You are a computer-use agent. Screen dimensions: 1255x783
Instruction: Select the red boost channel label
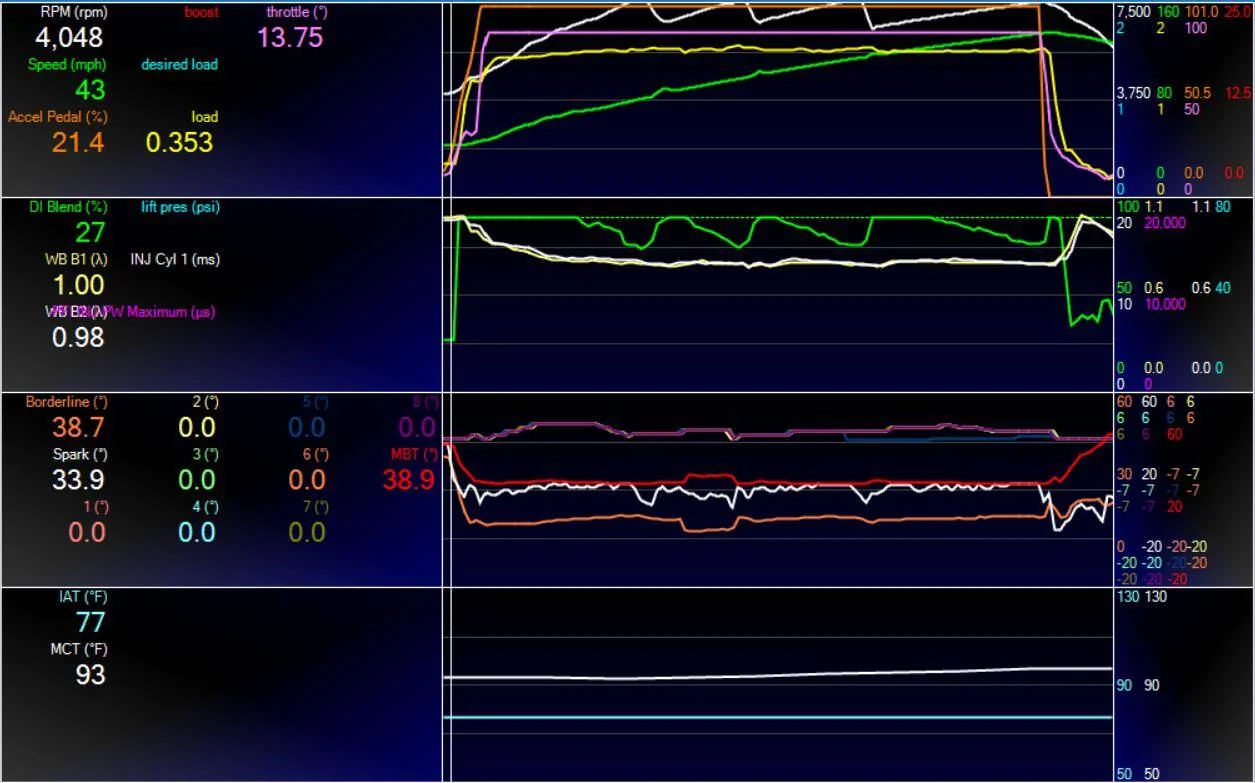click(x=201, y=13)
